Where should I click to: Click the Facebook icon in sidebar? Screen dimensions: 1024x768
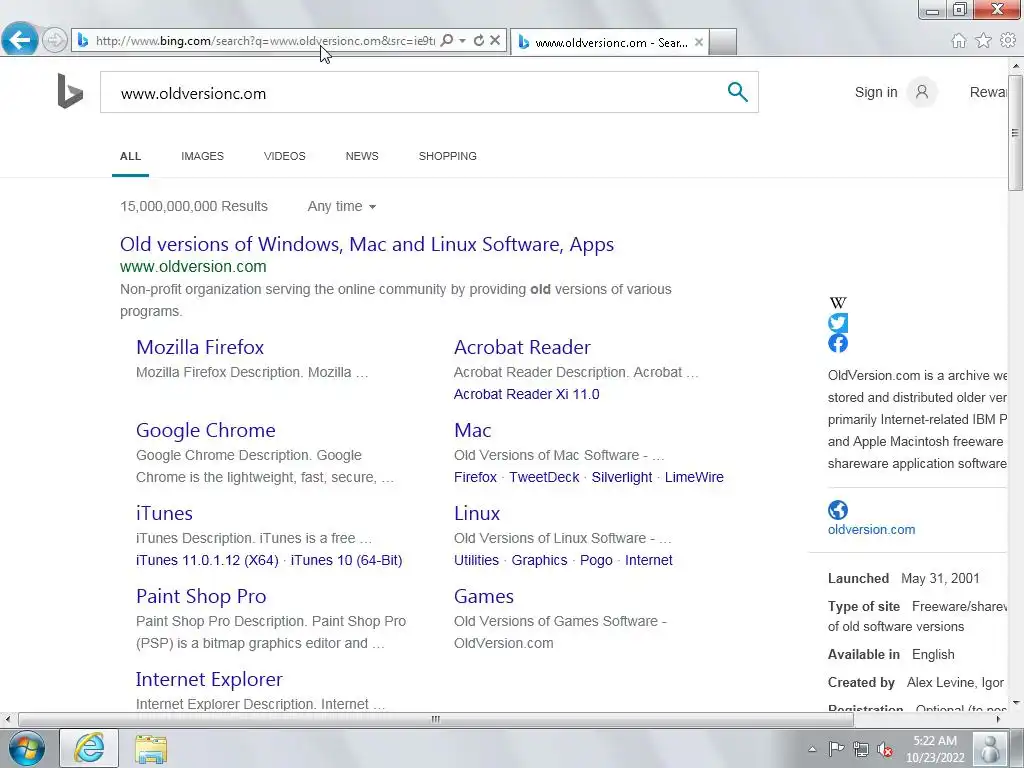(x=838, y=344)
